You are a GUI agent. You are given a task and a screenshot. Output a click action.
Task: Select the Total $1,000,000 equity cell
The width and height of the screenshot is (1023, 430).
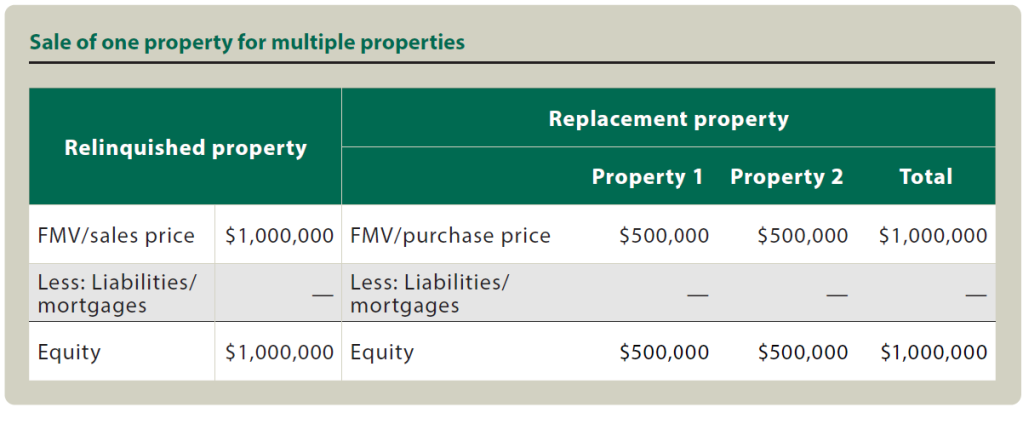click(932, 352)
